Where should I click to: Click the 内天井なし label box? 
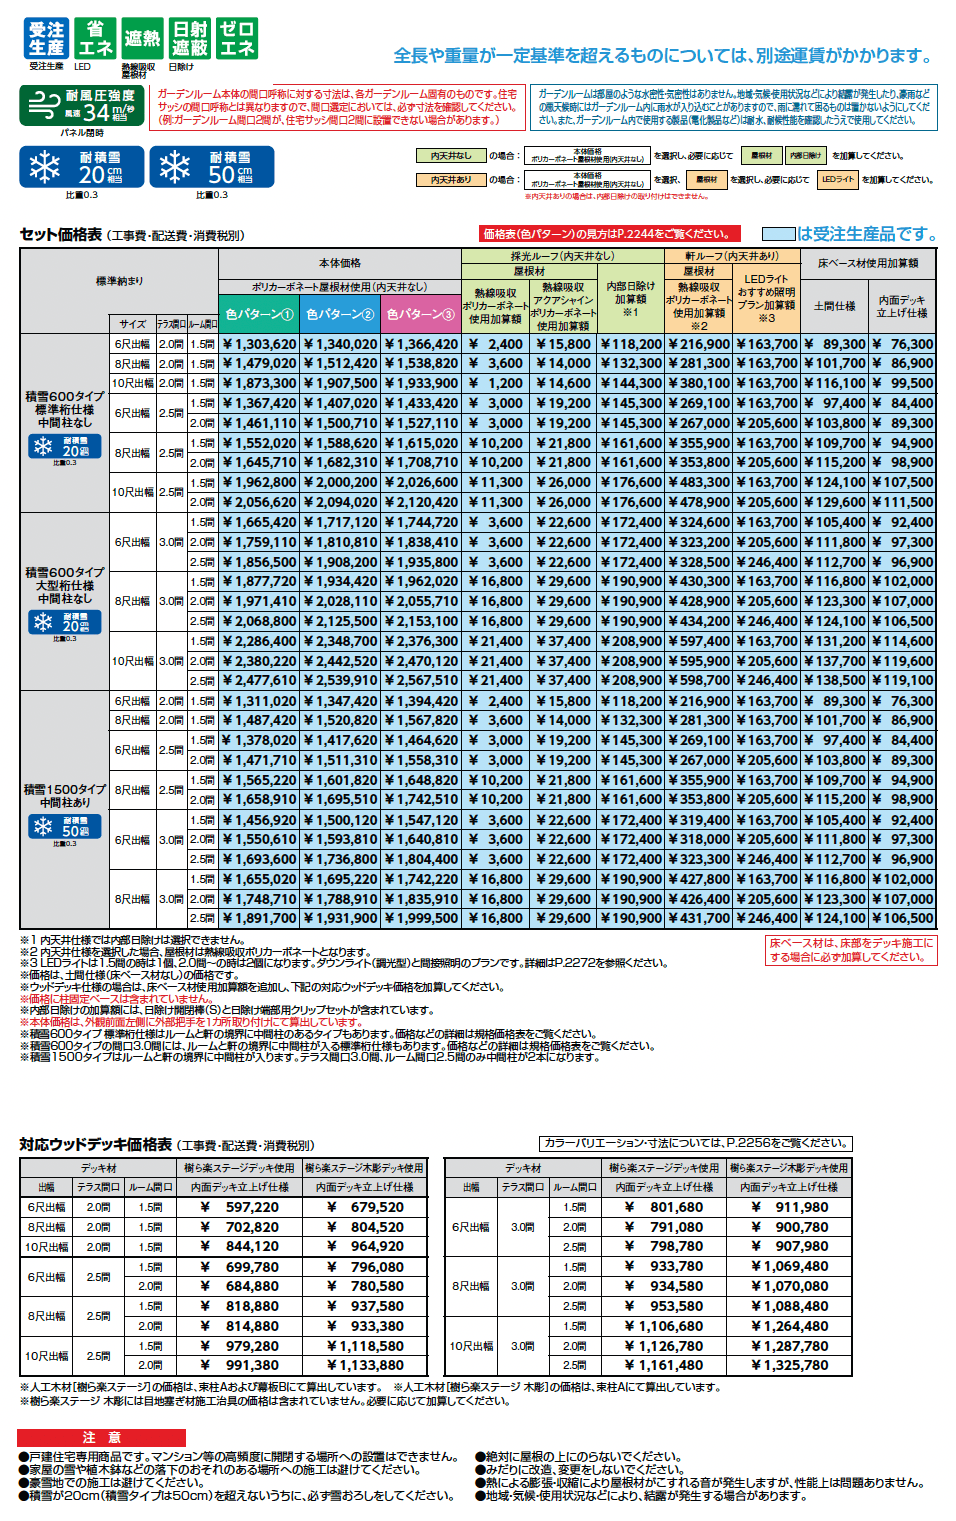tap(451, 156)
